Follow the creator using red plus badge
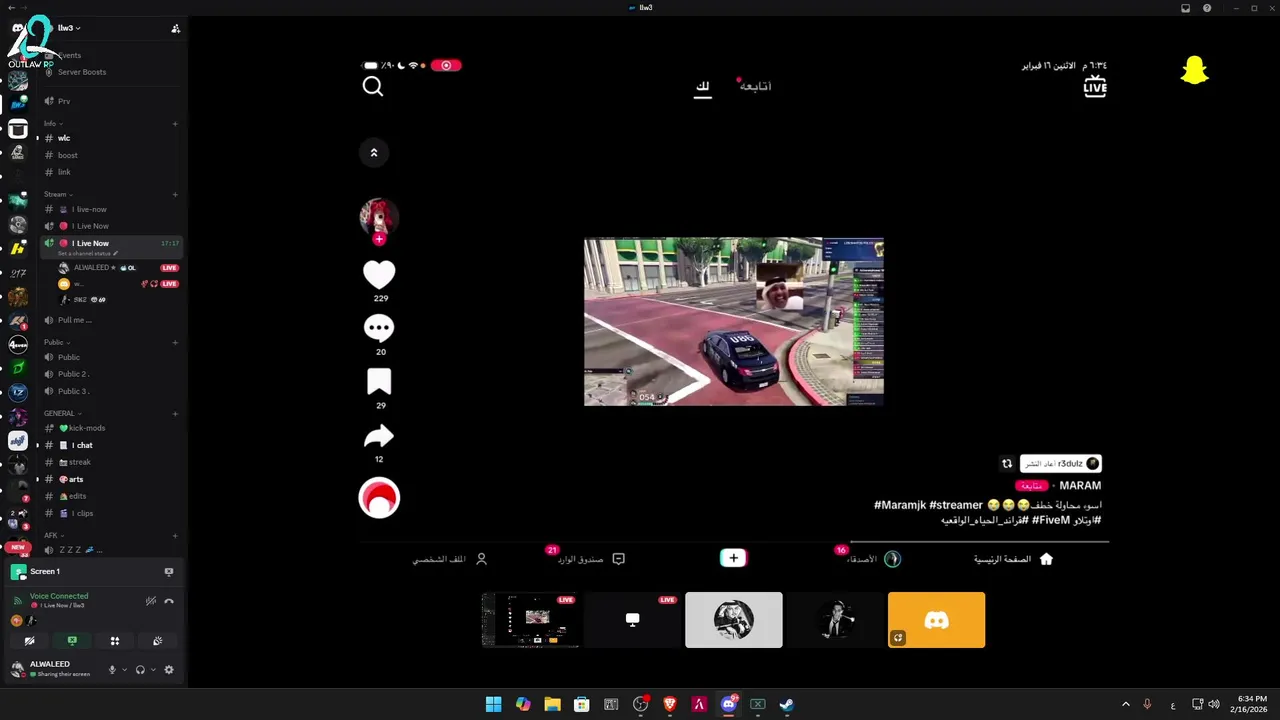This screenshot has height=720, width=1280. (x=379, y=239)
